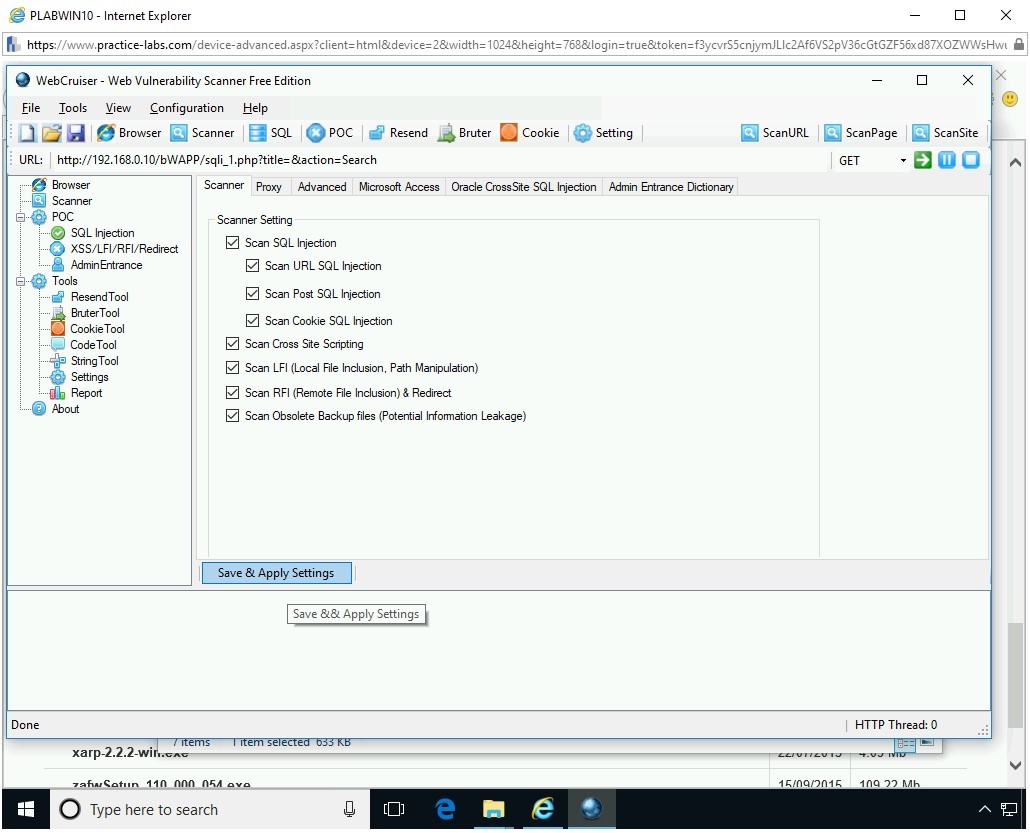
Task: Select Settings in the tree
Action: click(89, 378)
